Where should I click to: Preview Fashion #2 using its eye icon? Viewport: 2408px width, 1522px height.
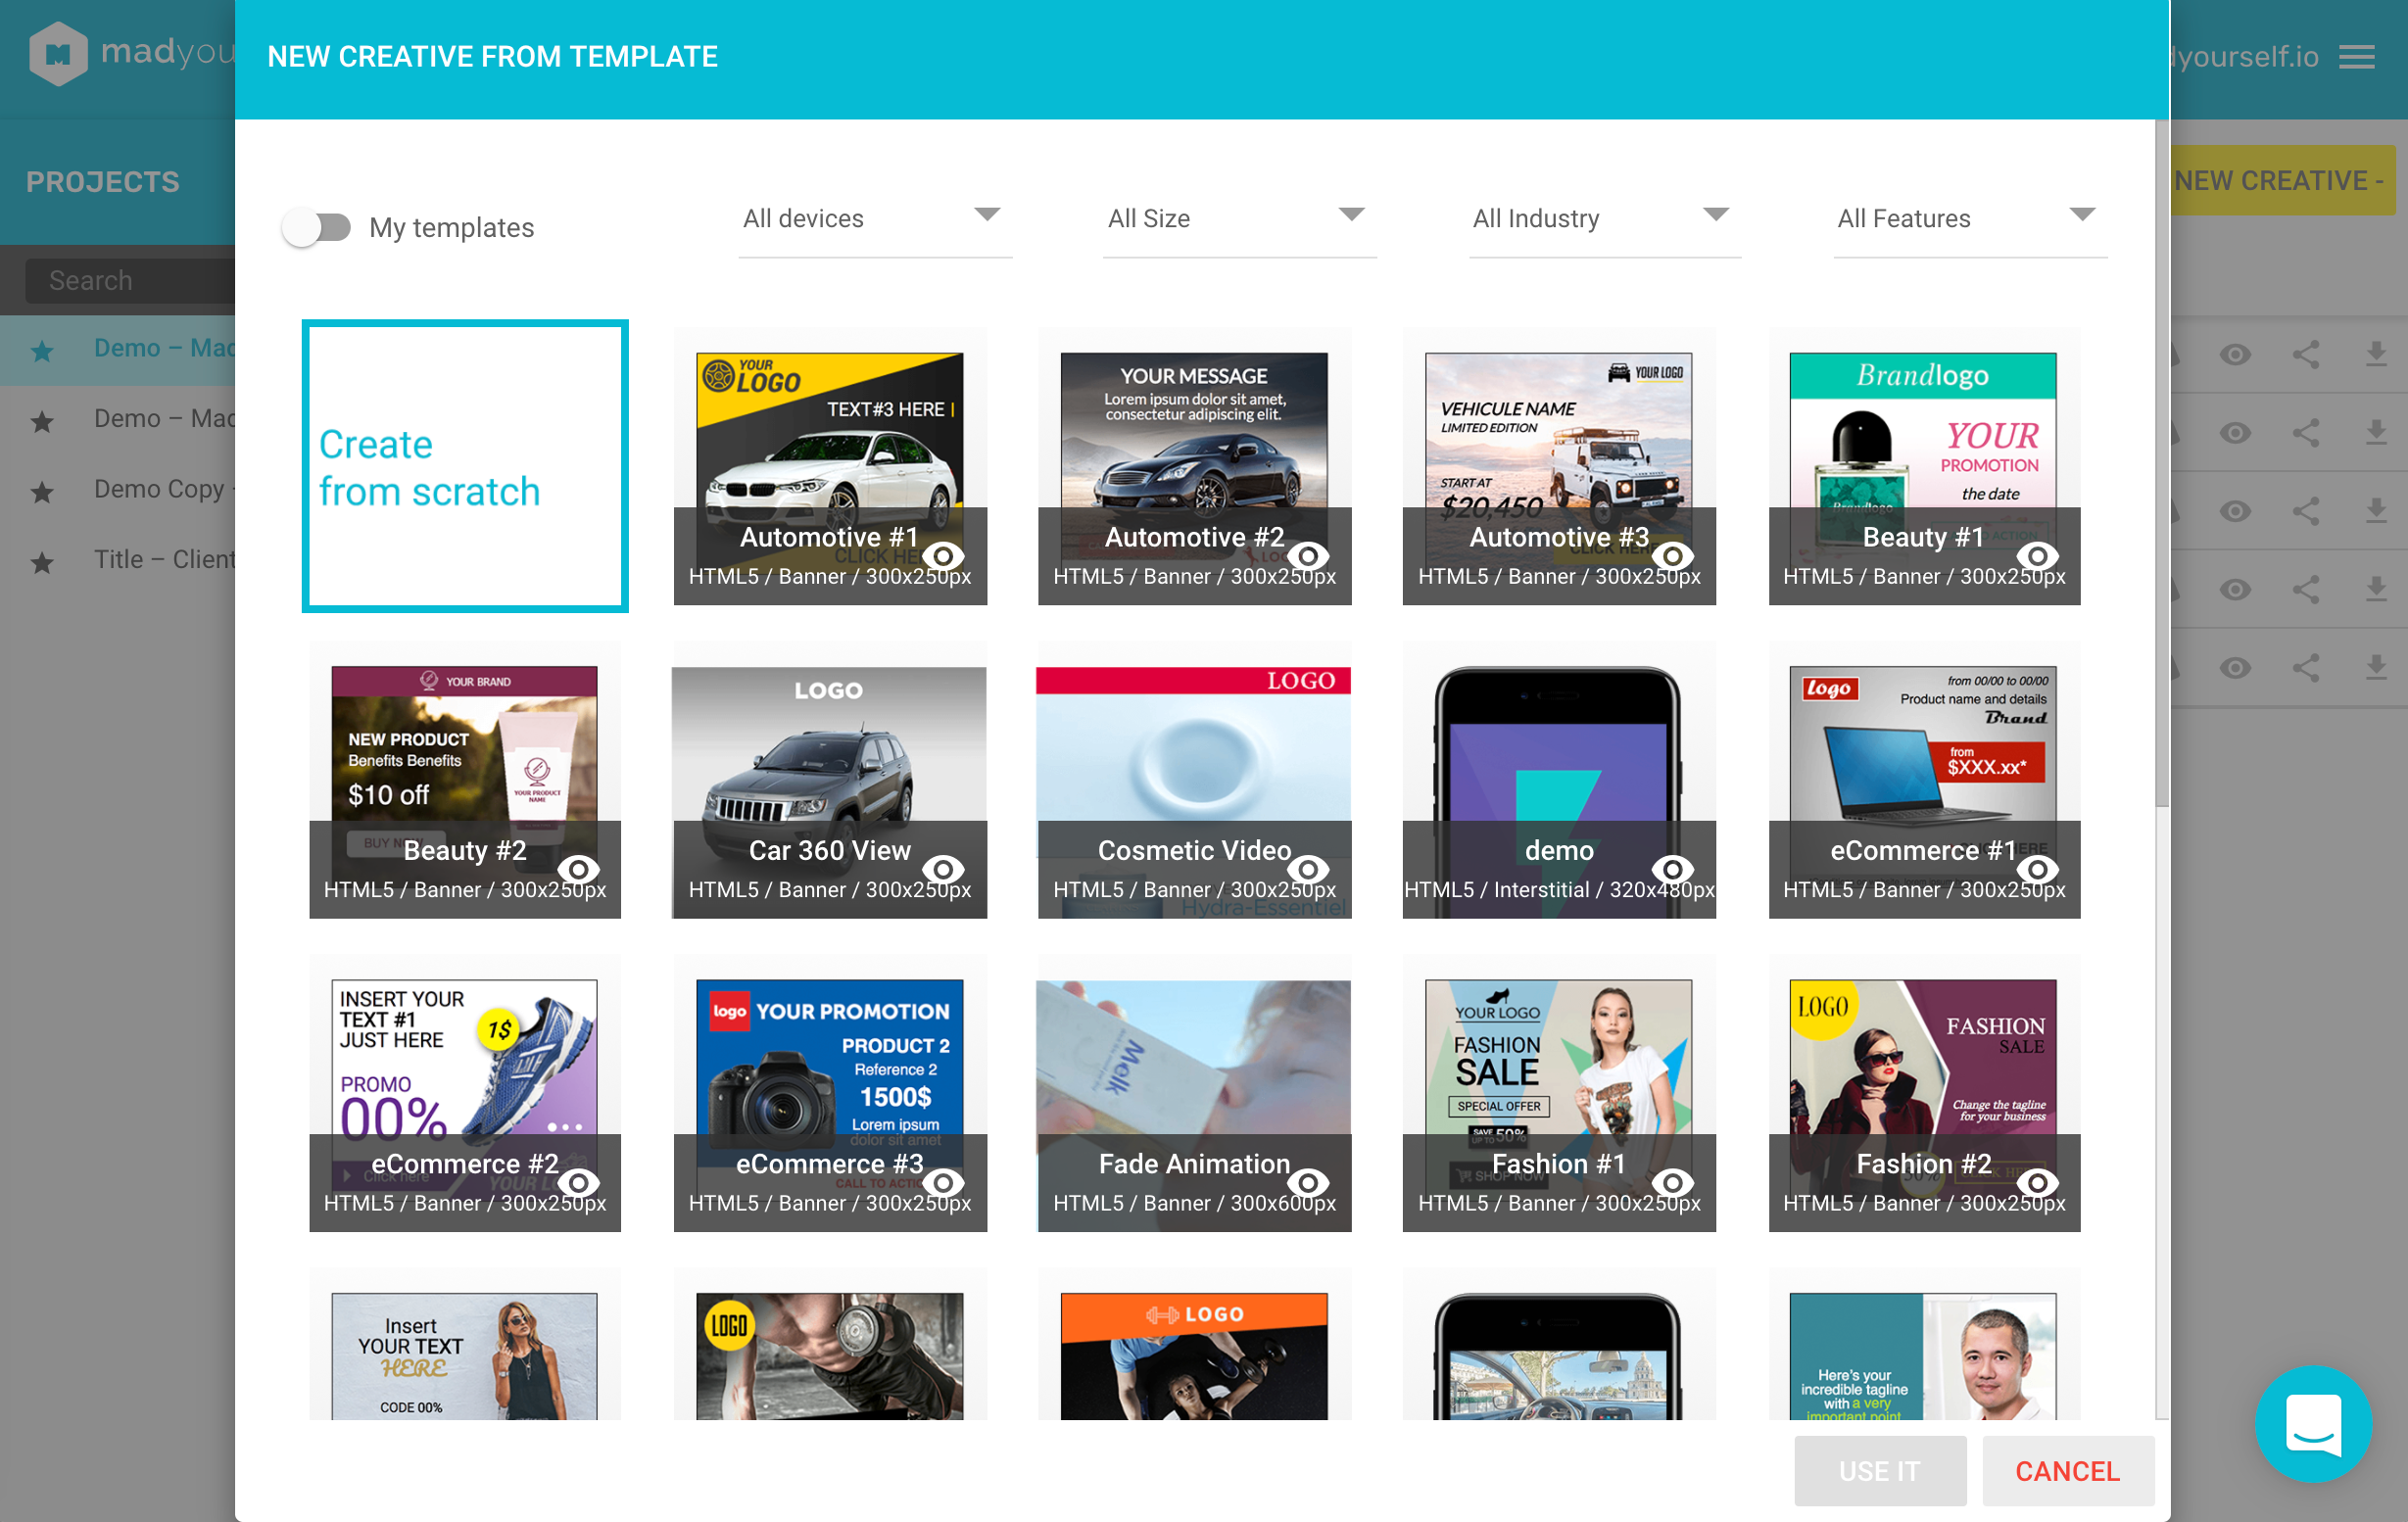[x=2037, y=1182]
